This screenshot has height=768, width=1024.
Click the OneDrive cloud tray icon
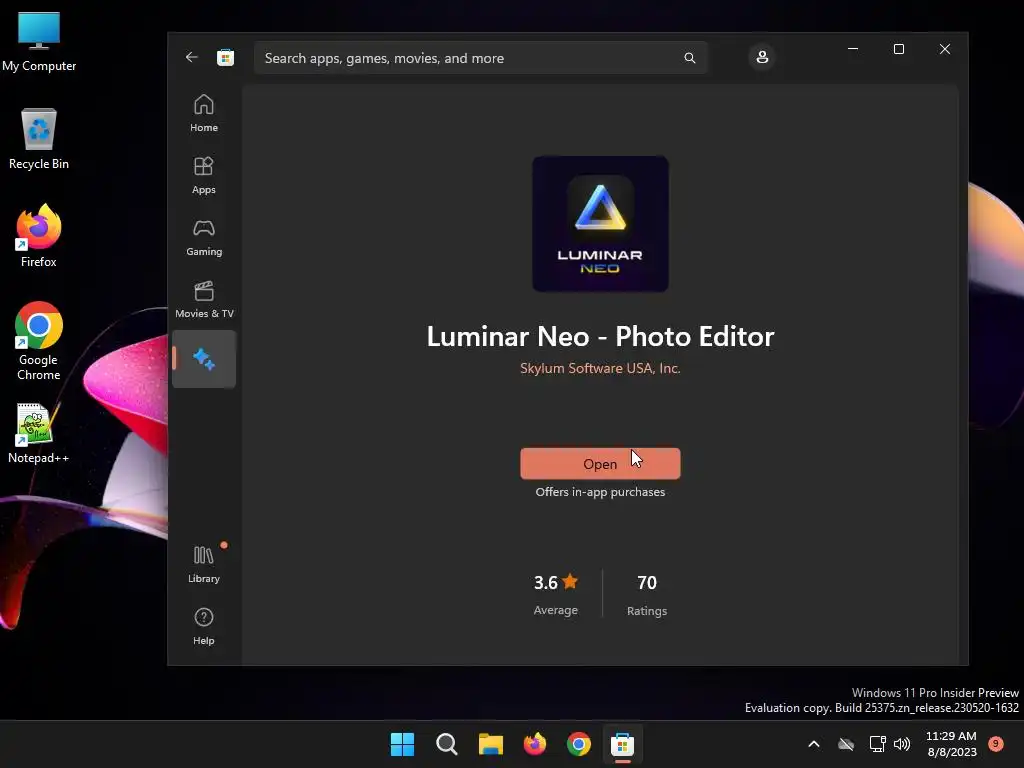click(x=846, y=744)
